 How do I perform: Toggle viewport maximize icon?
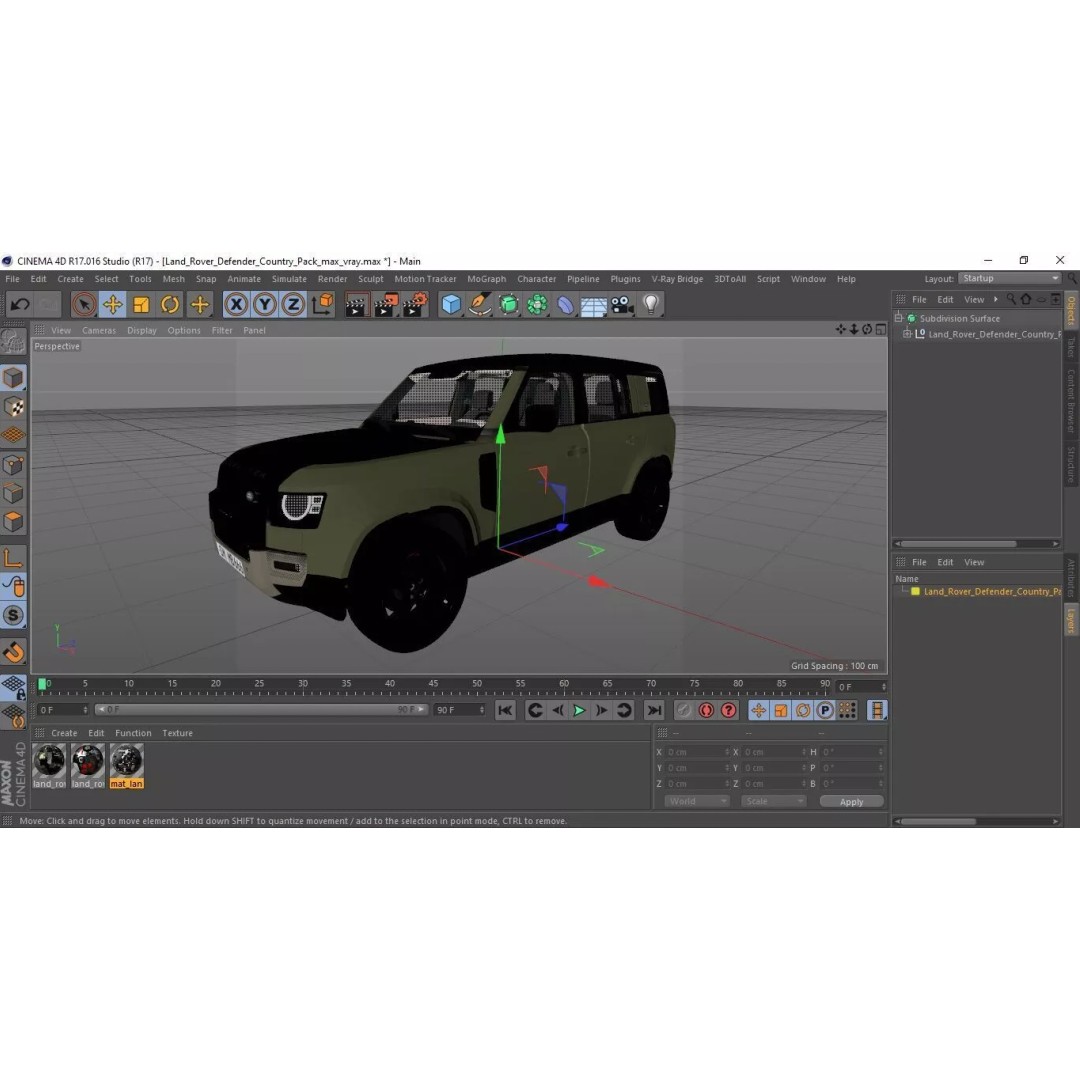pyautogui.click(x=880, y=329)
